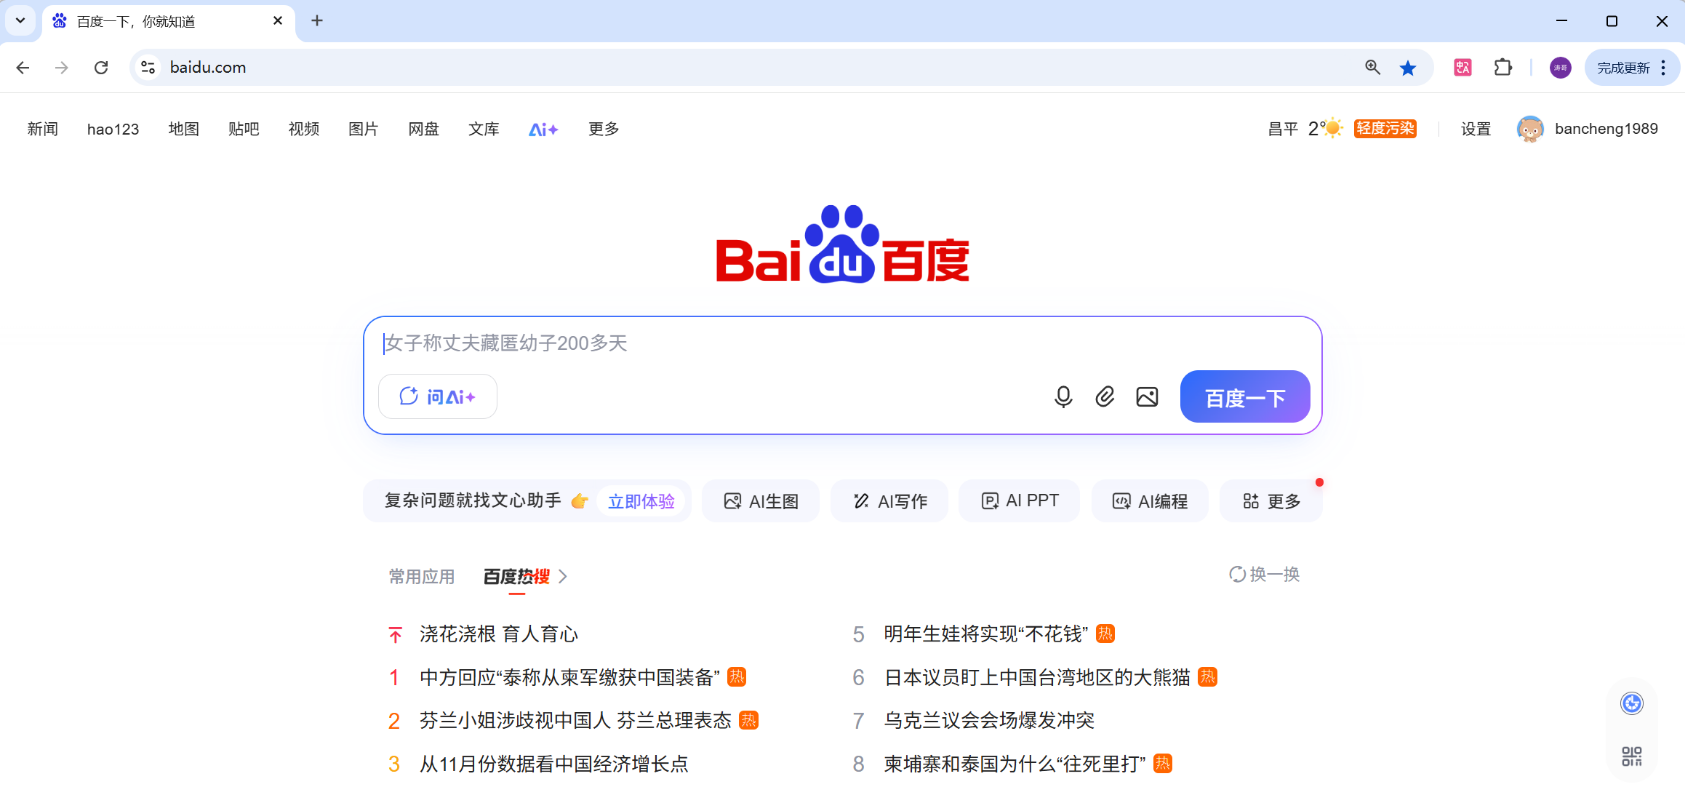Click the user avatar next to bancheng1989

(1530, 129)
